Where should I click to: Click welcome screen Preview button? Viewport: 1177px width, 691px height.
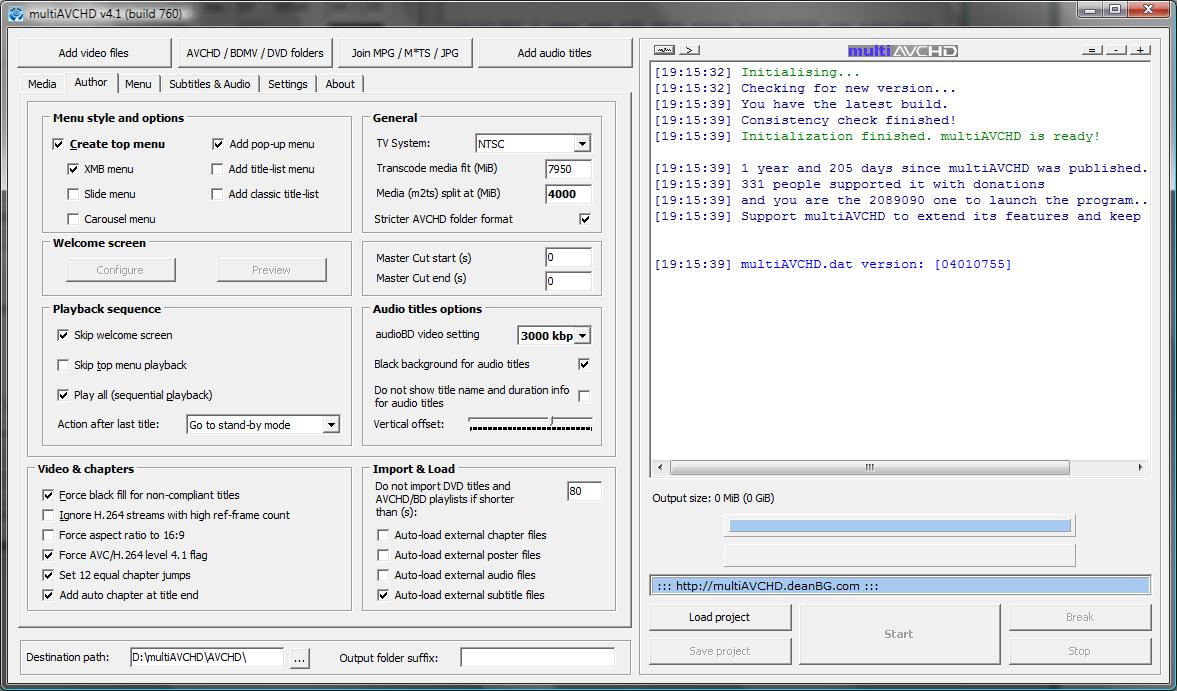[272, 270]
